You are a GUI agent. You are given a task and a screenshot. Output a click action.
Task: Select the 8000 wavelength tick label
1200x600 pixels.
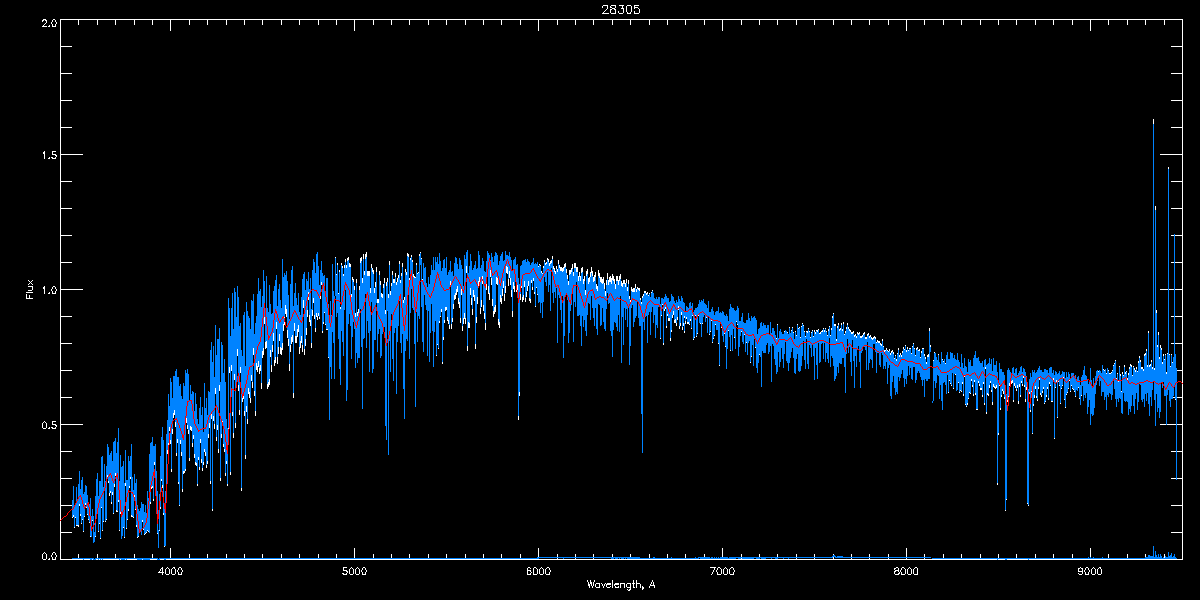pyautogui.click(x=906, y=571)
